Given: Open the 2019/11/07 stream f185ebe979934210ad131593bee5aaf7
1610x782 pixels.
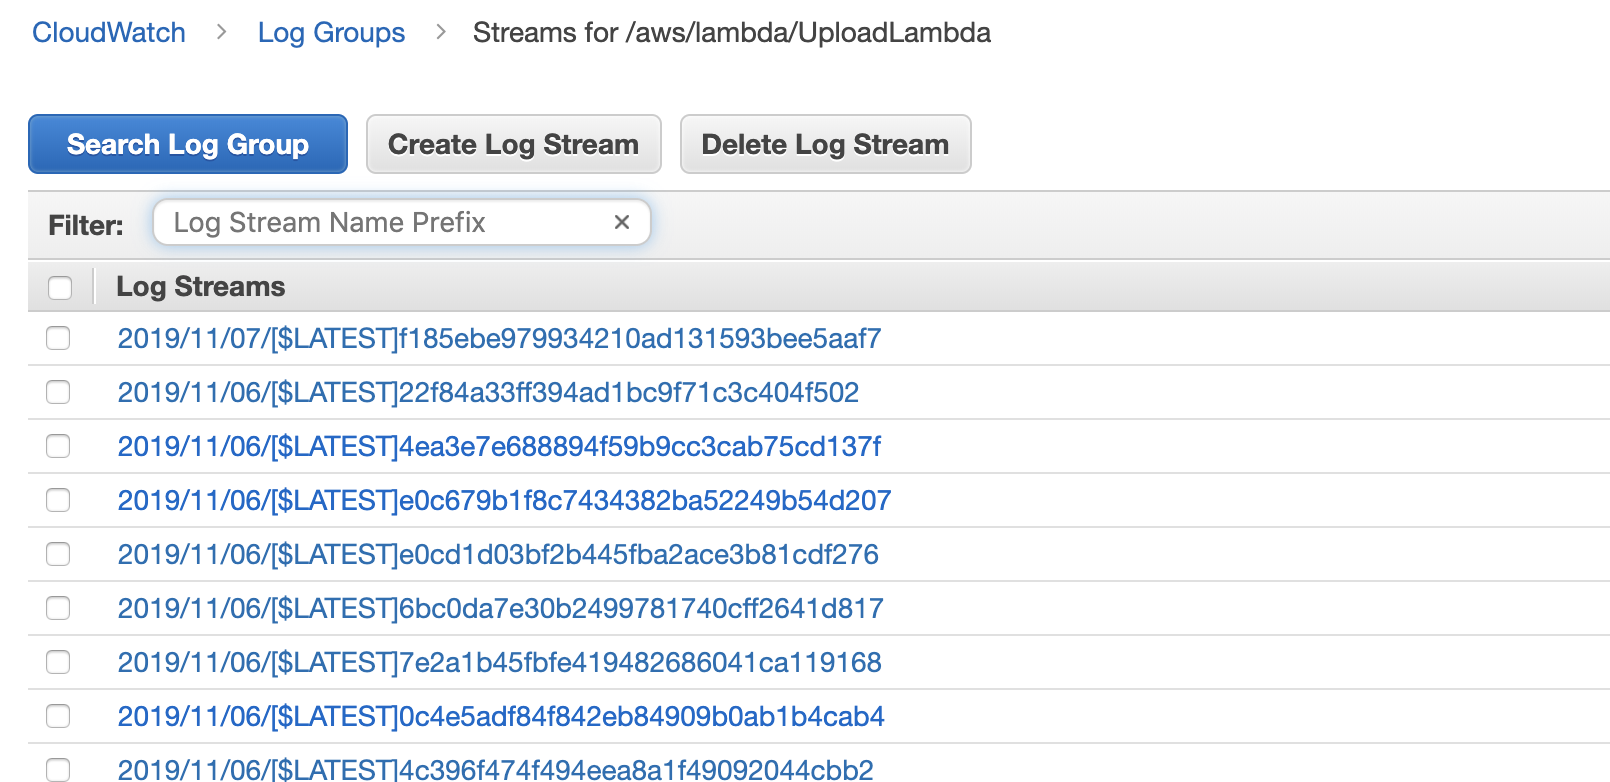Looking at the screenshot, I should click(499, 339).
